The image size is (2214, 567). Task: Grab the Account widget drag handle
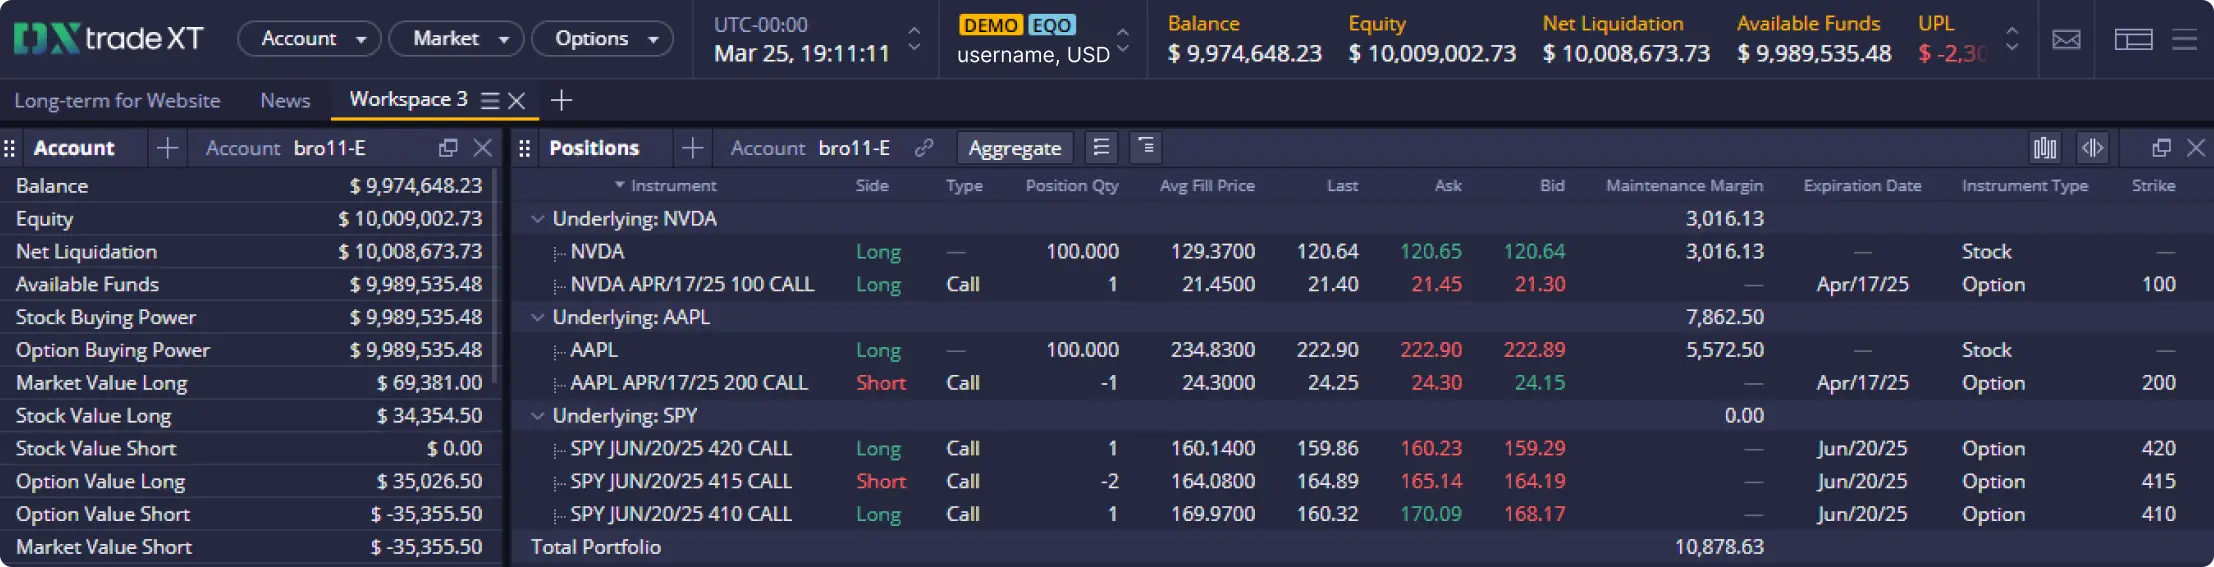(10, 149)
